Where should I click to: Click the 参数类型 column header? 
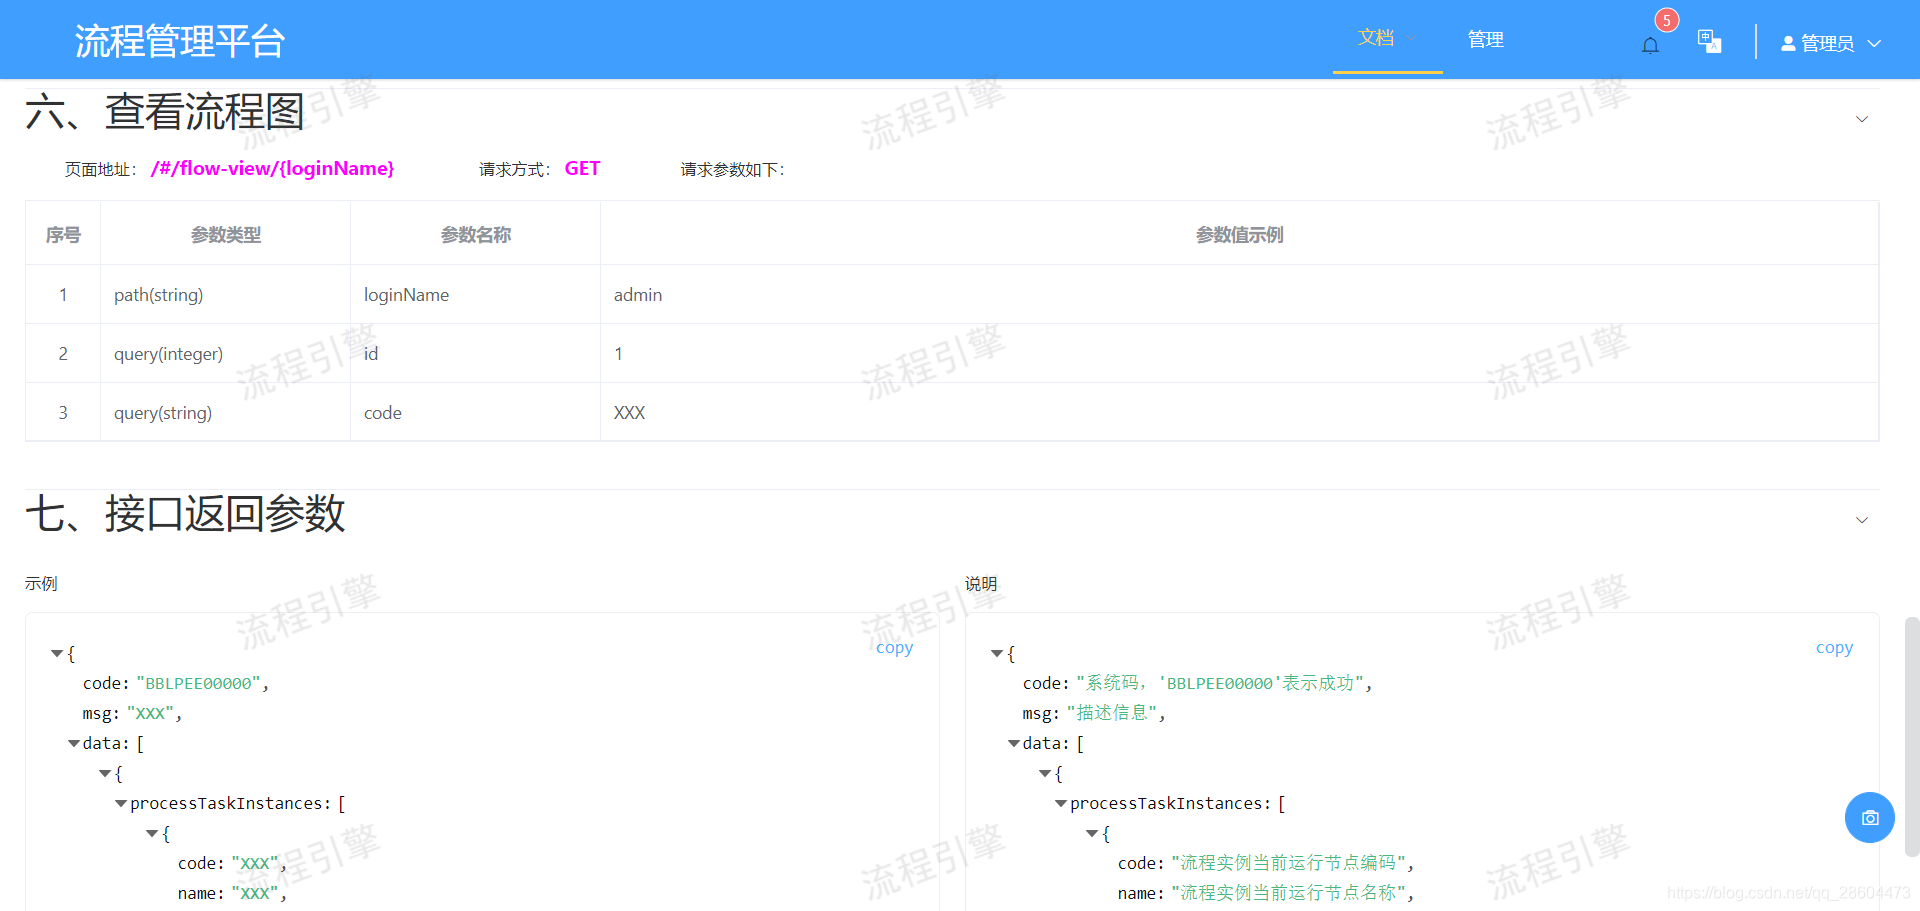[x=225, y=235]
